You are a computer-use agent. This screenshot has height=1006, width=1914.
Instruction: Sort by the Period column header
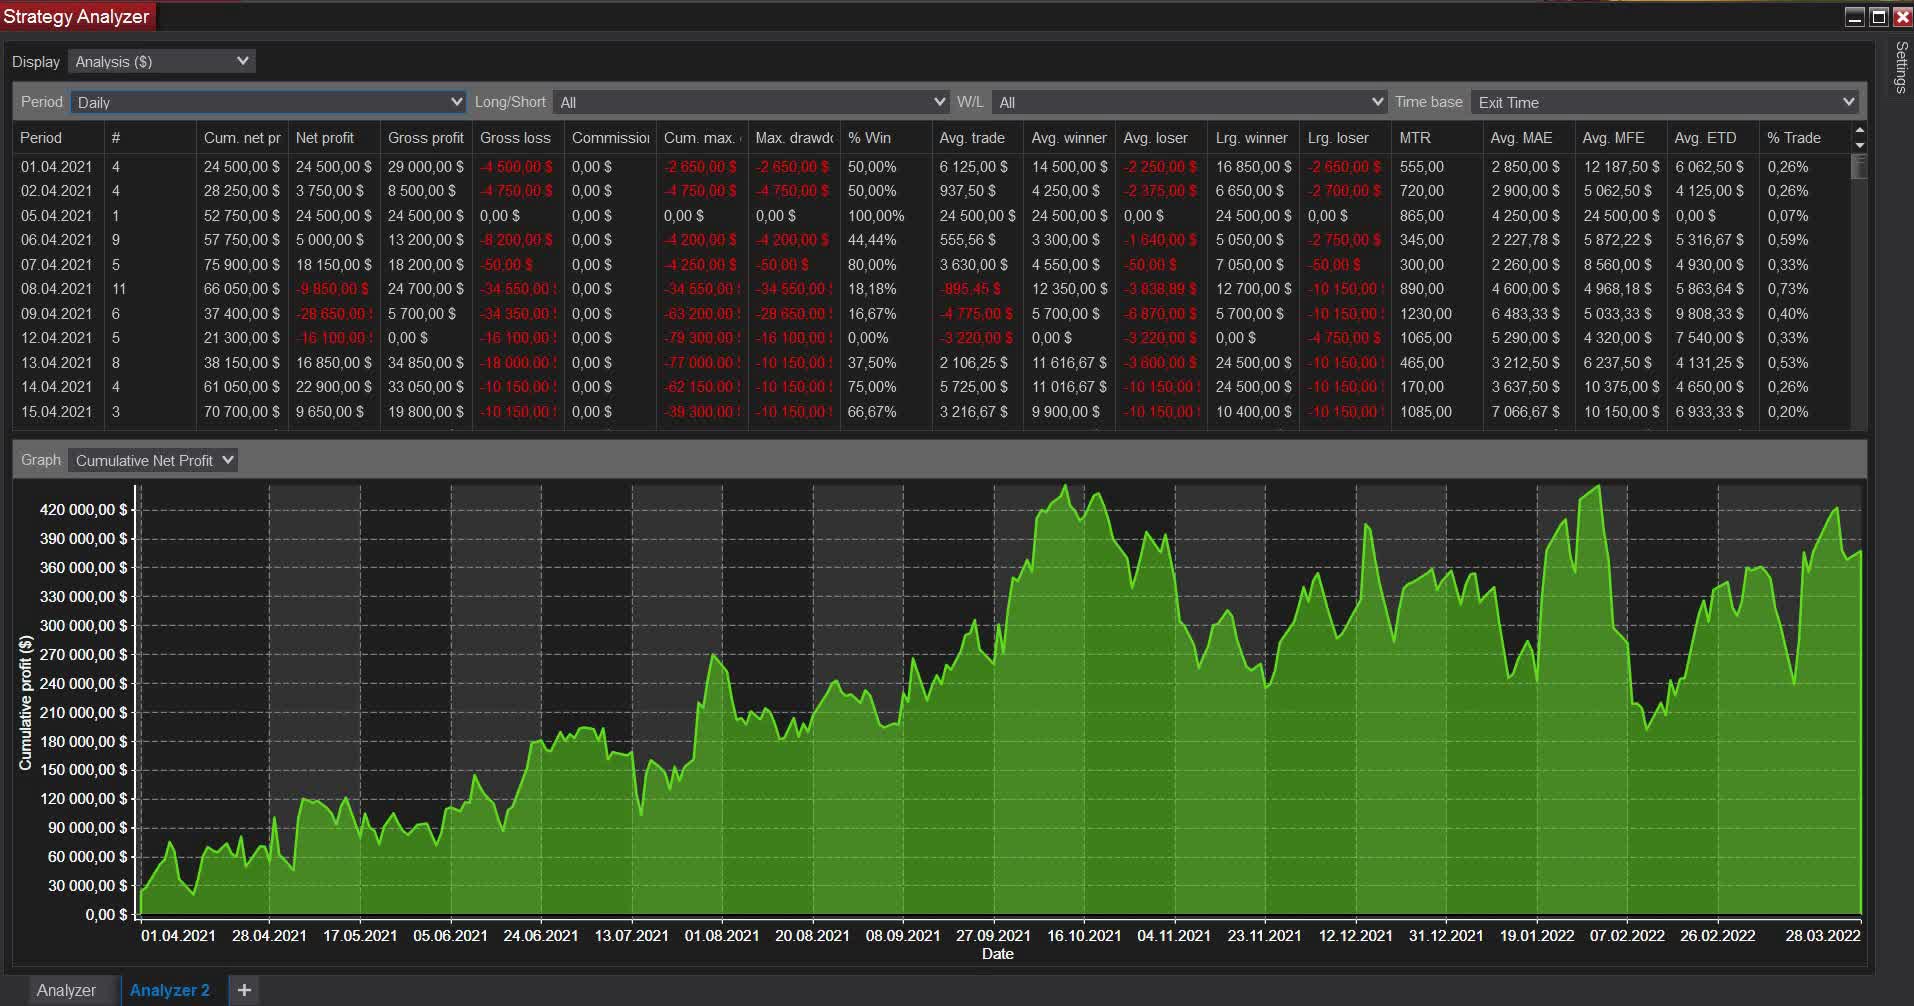59,138
